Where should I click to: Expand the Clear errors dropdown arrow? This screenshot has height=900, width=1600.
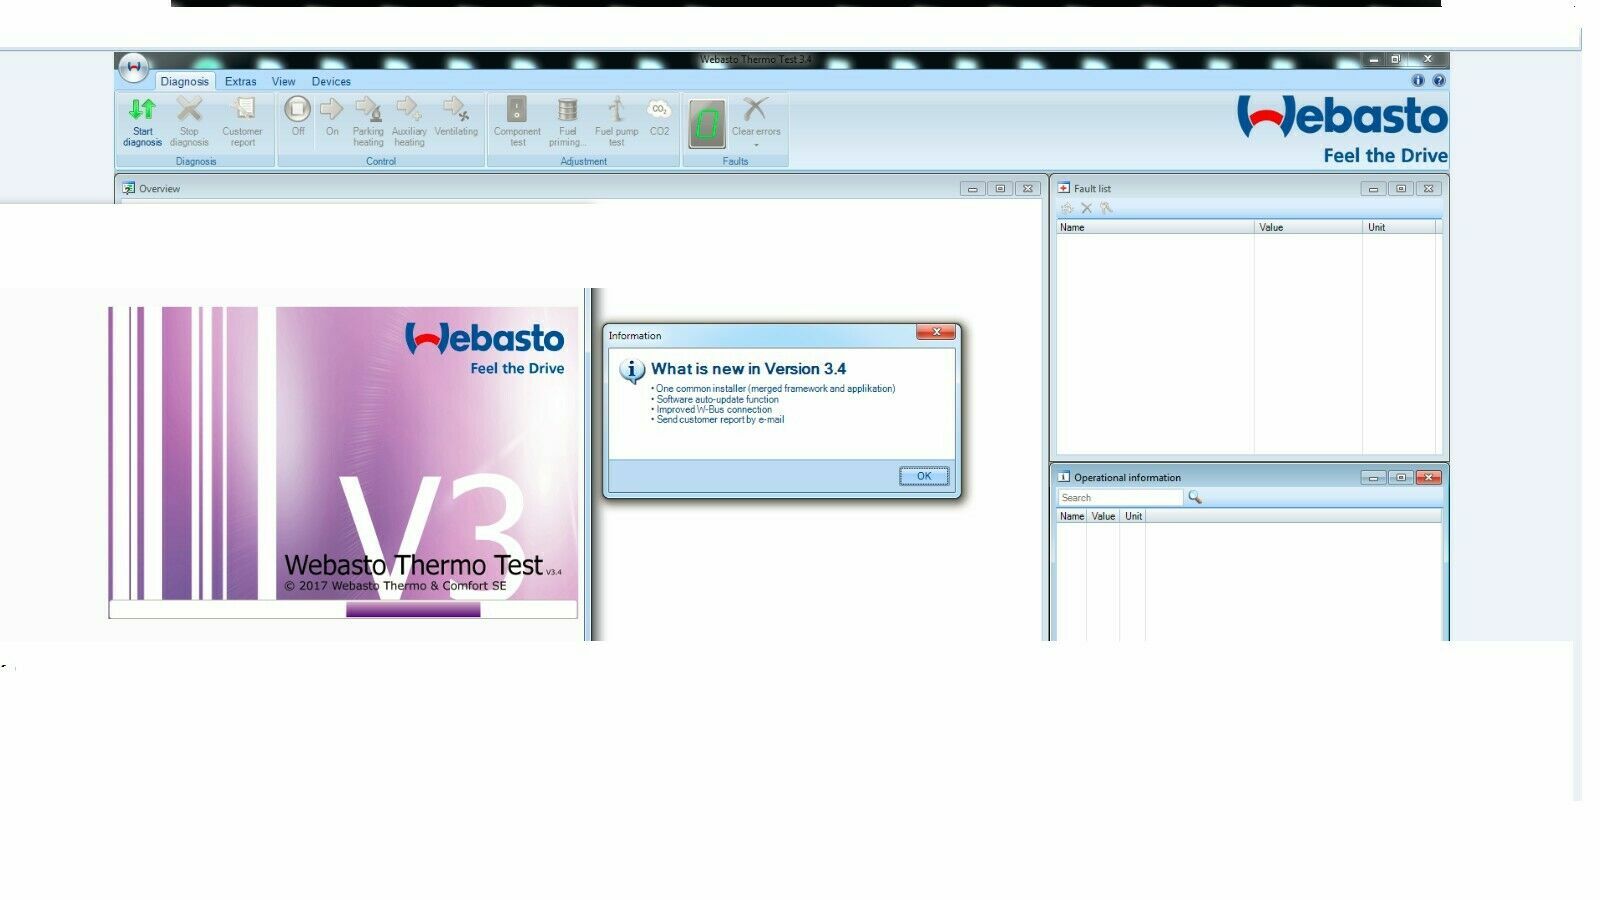(756, 145)
